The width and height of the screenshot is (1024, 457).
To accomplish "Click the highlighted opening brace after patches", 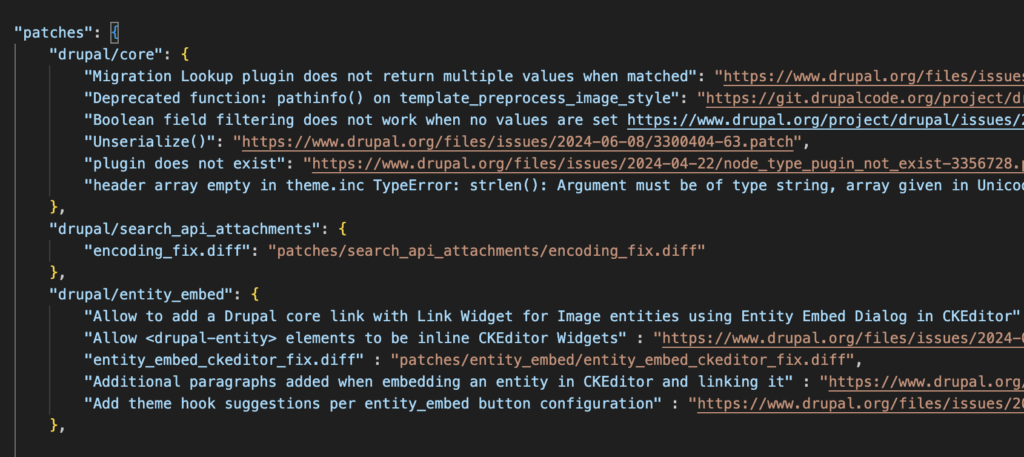I will tap(115, 33).
